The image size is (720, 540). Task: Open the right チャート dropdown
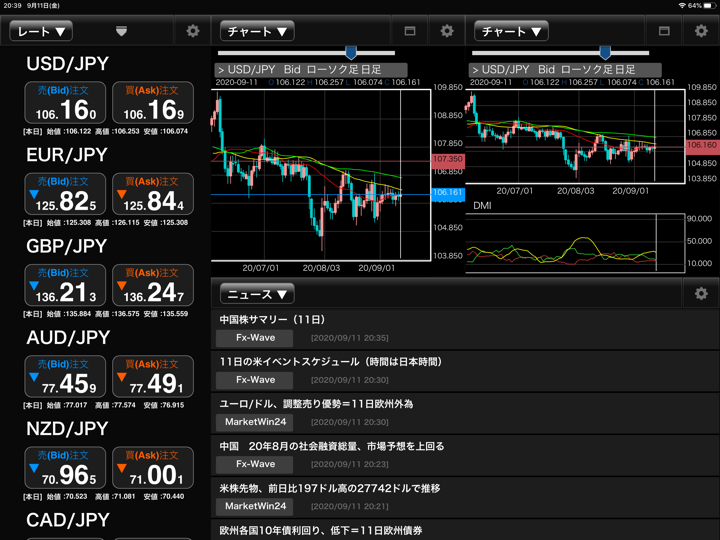510,31
